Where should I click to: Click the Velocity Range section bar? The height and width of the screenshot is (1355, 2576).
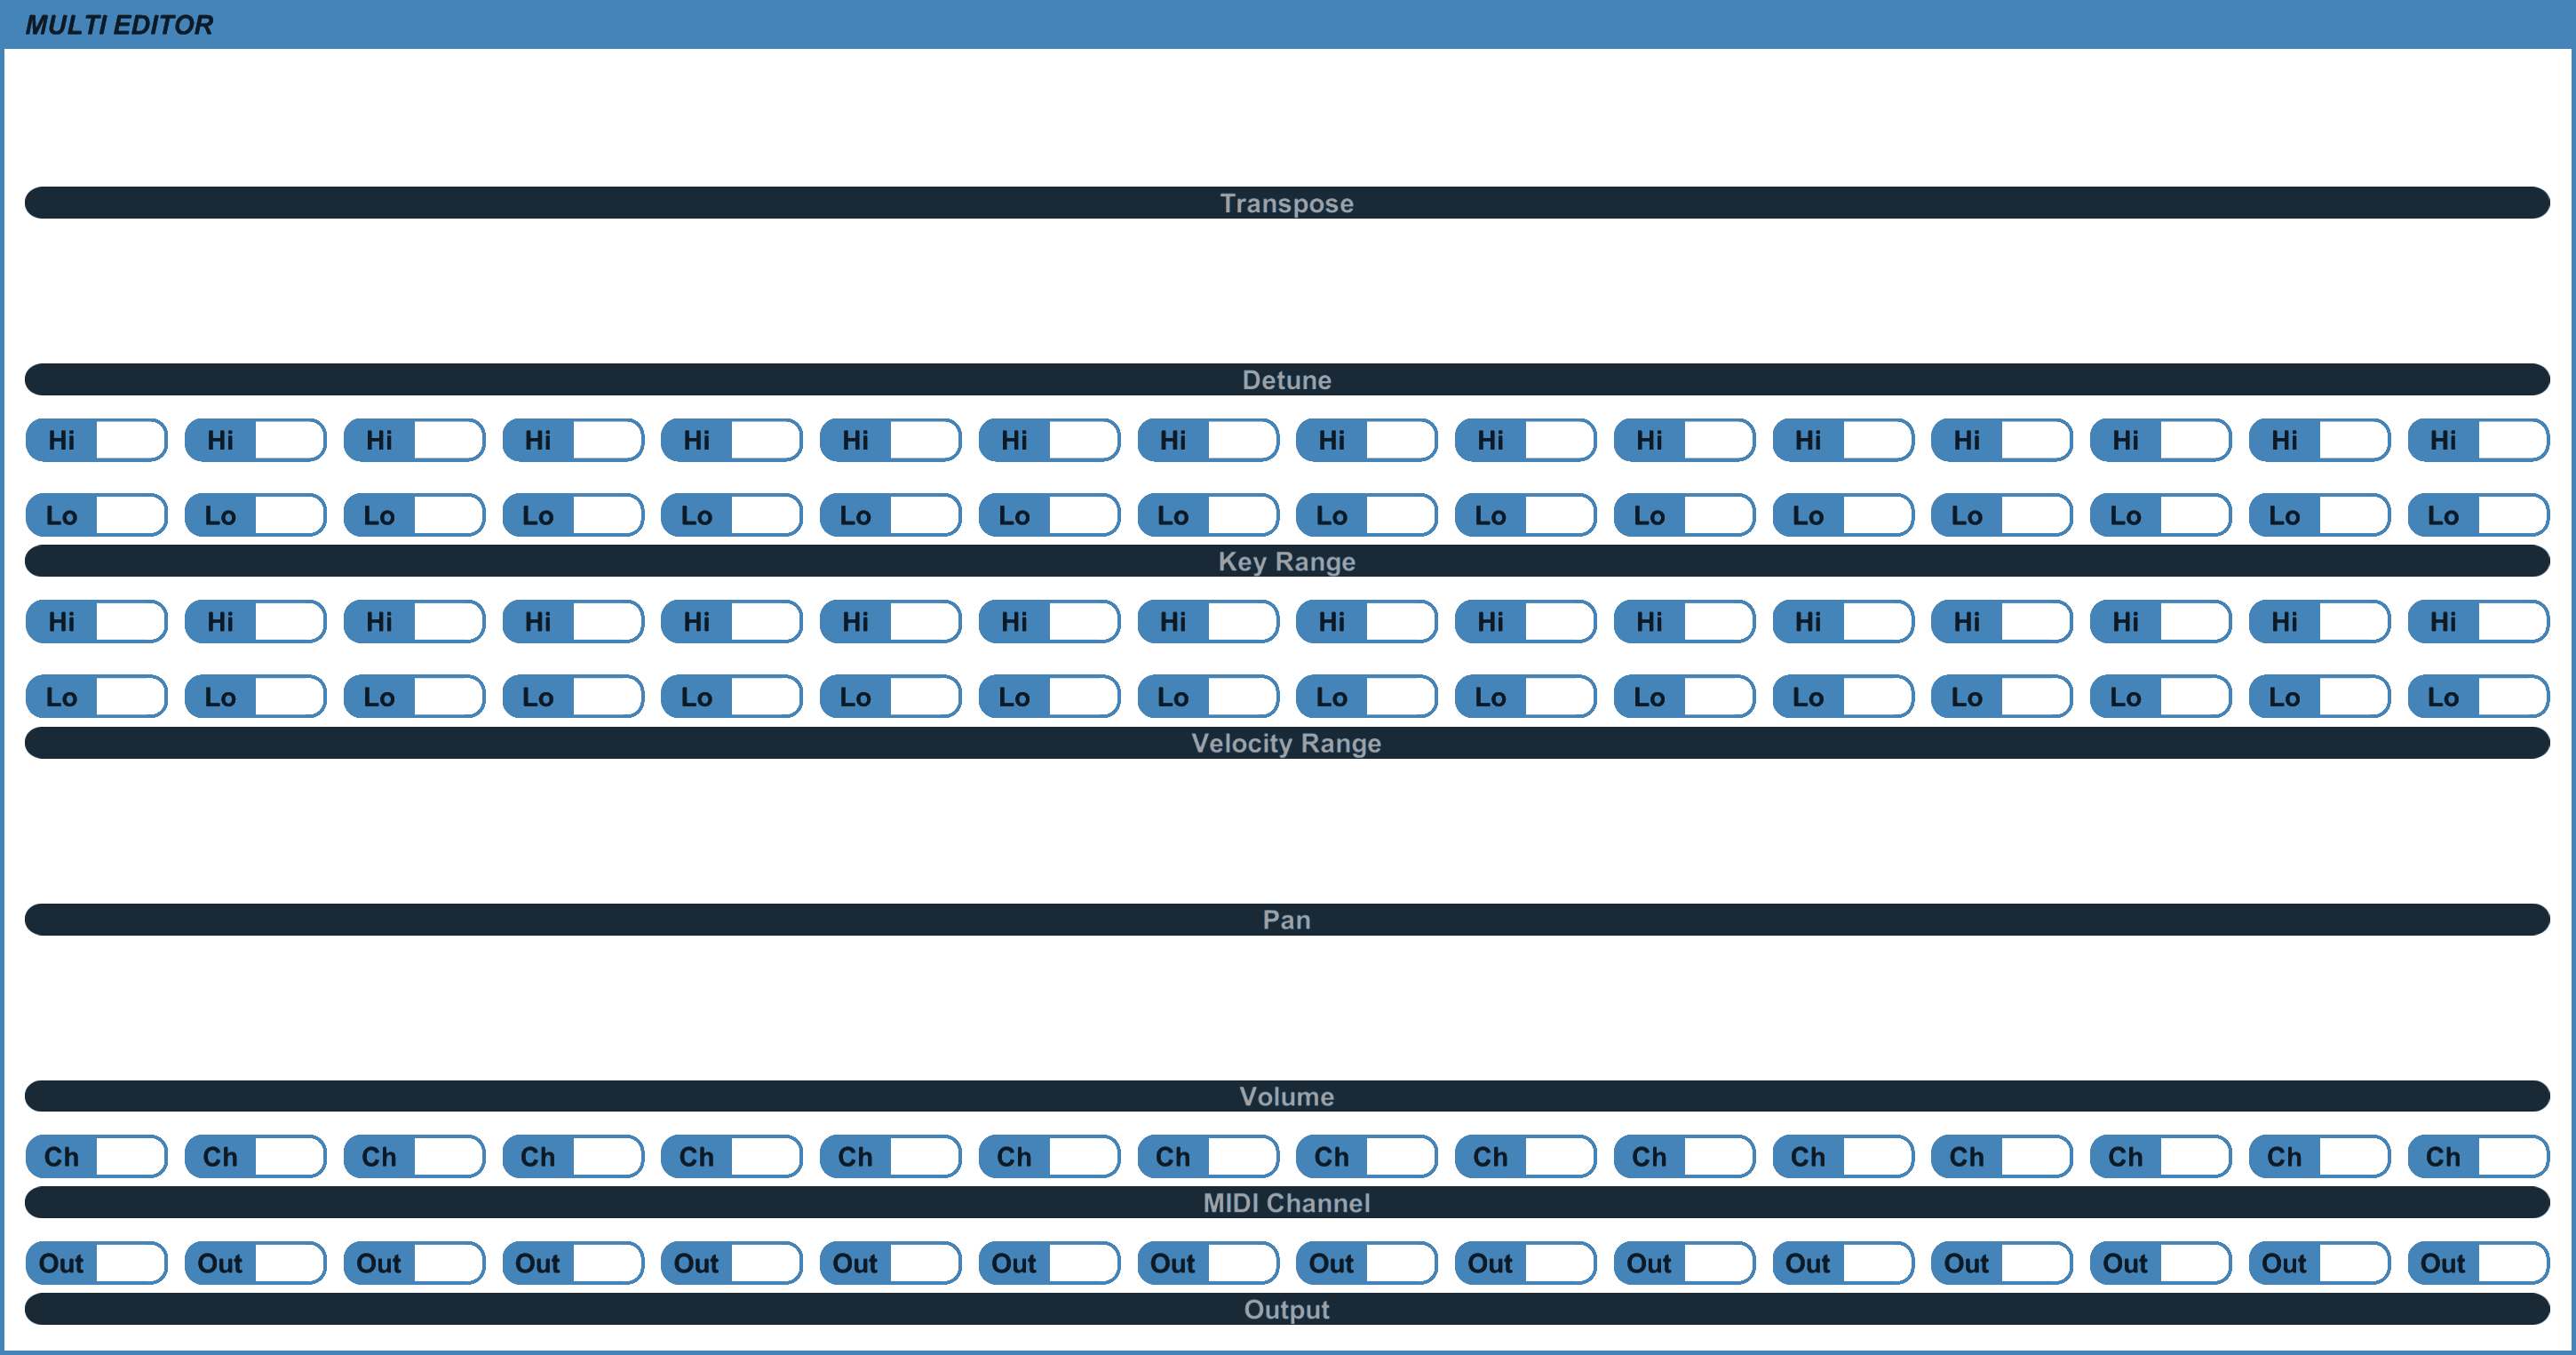point(1287,743)
